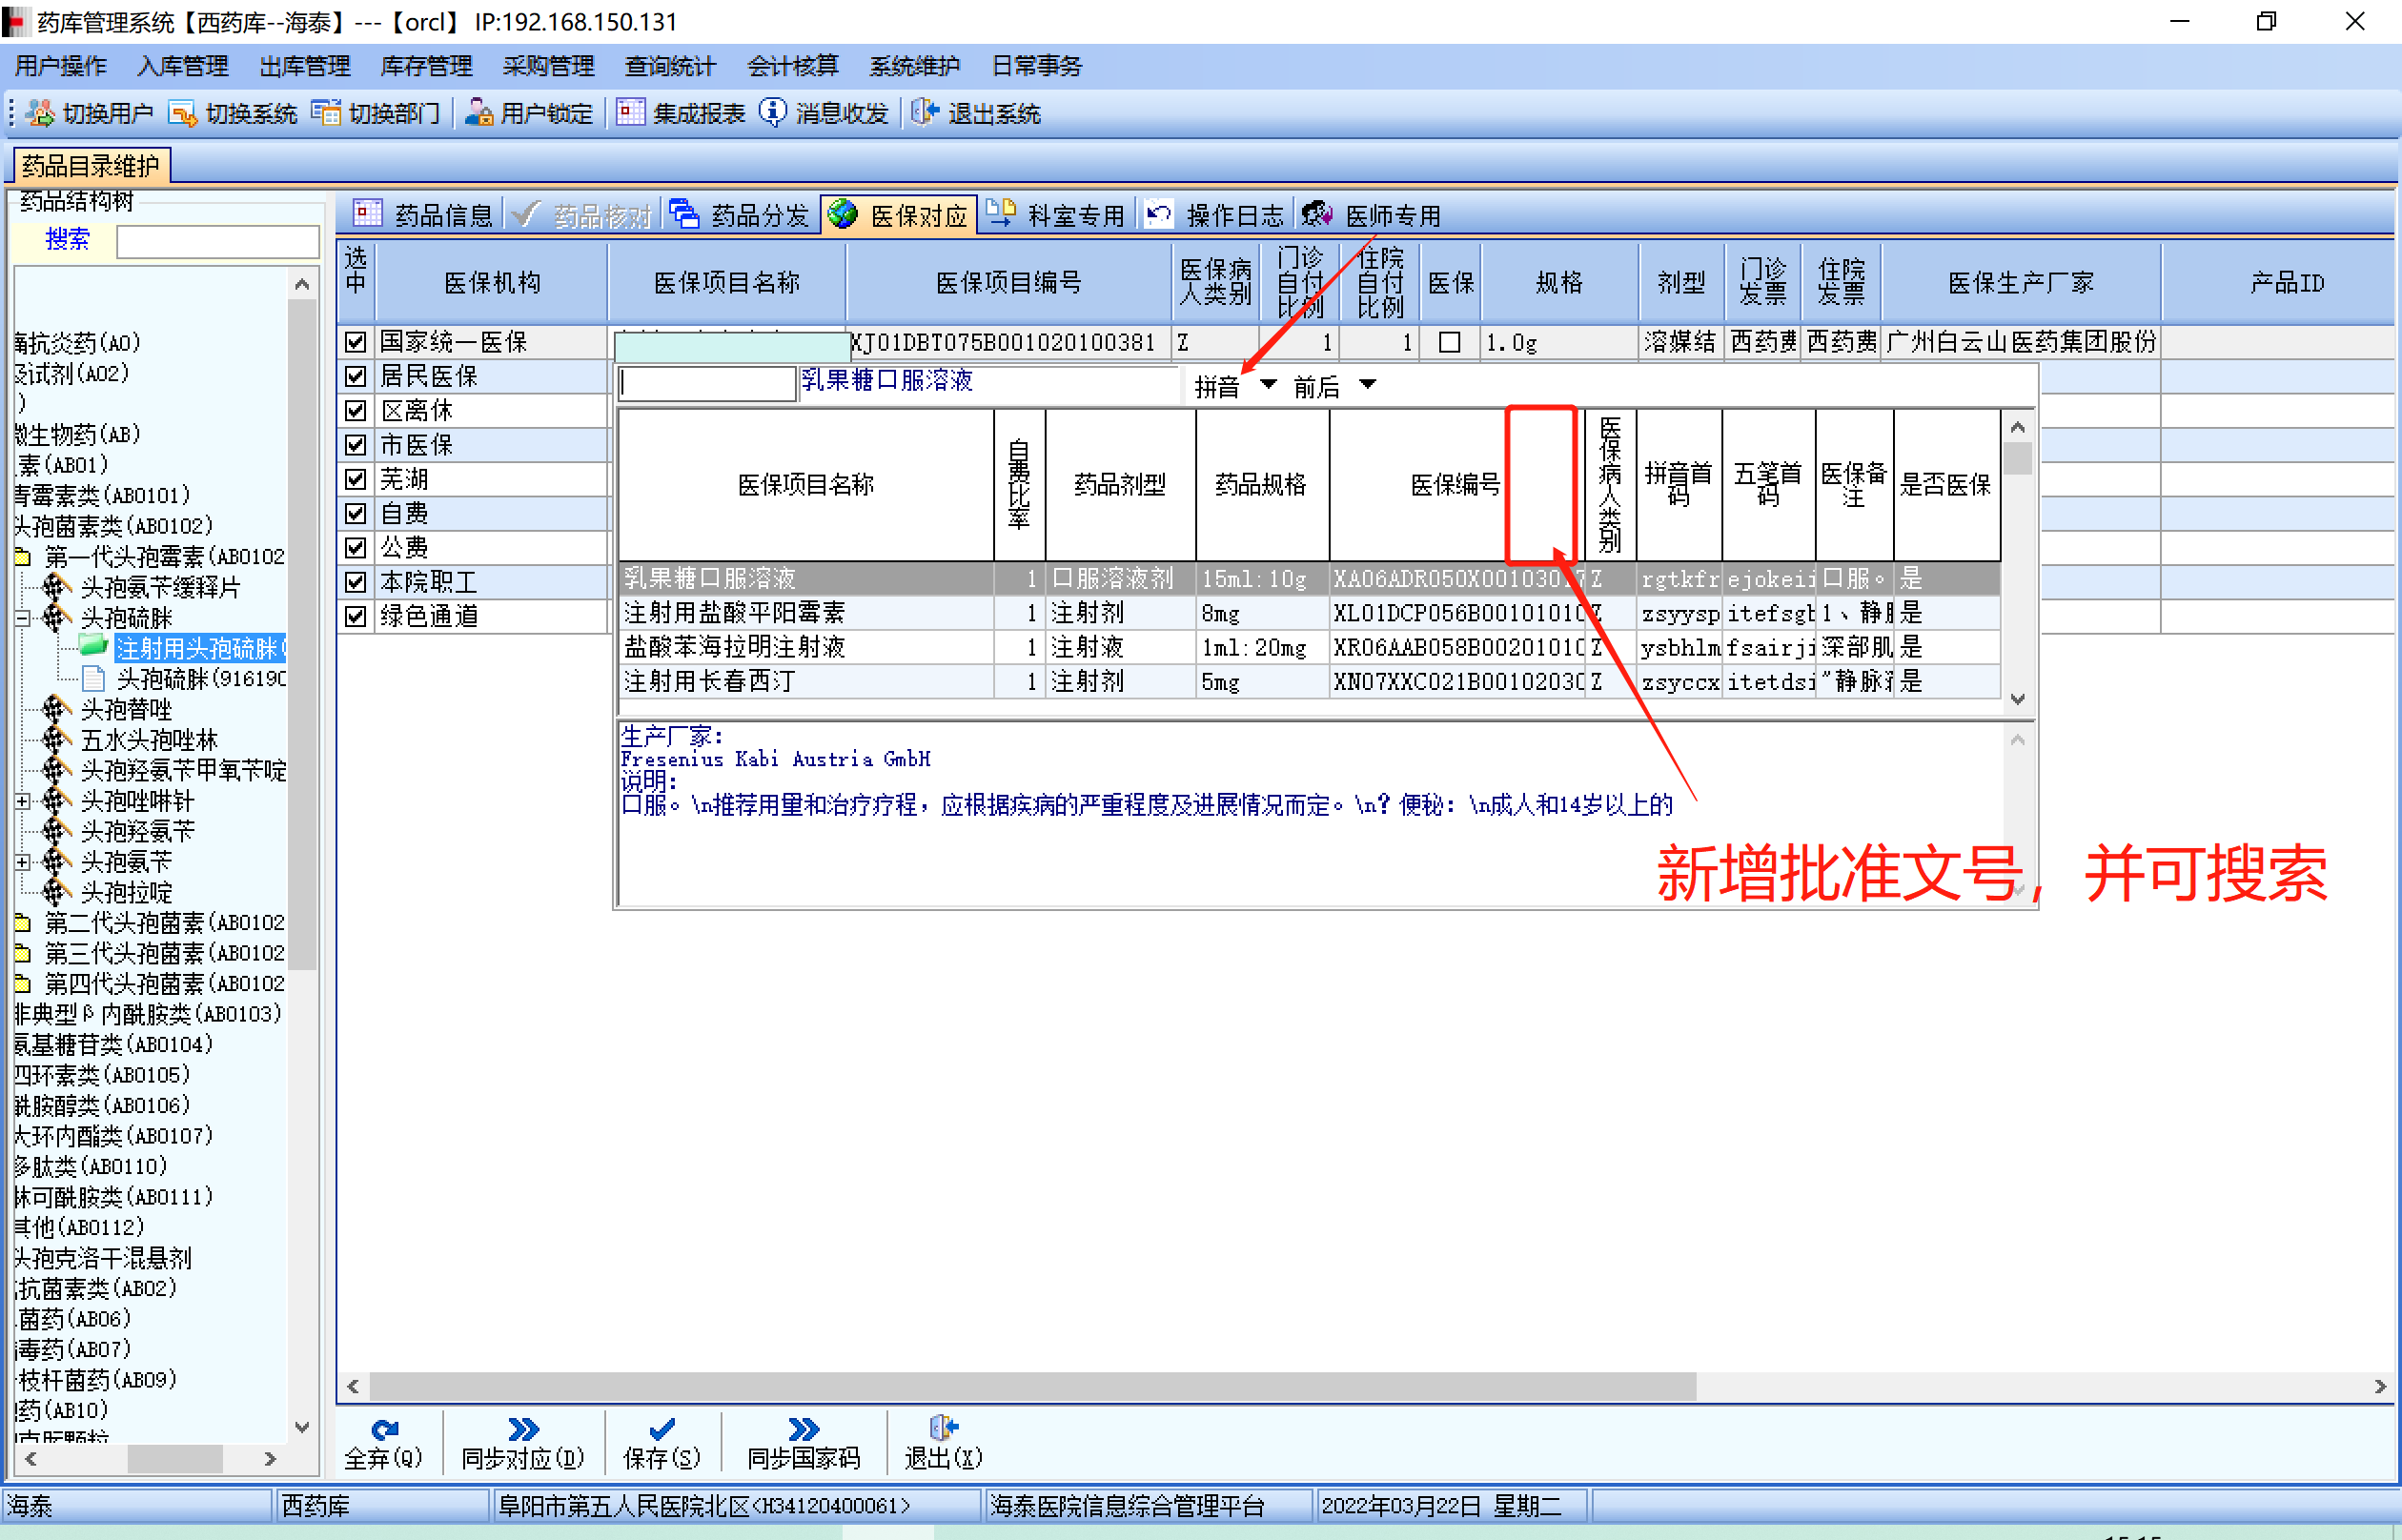Viewport: 2402px width, 1540px height.
Task: Click the 切换用户 switch user icon
Action: [x=41, y=113]
